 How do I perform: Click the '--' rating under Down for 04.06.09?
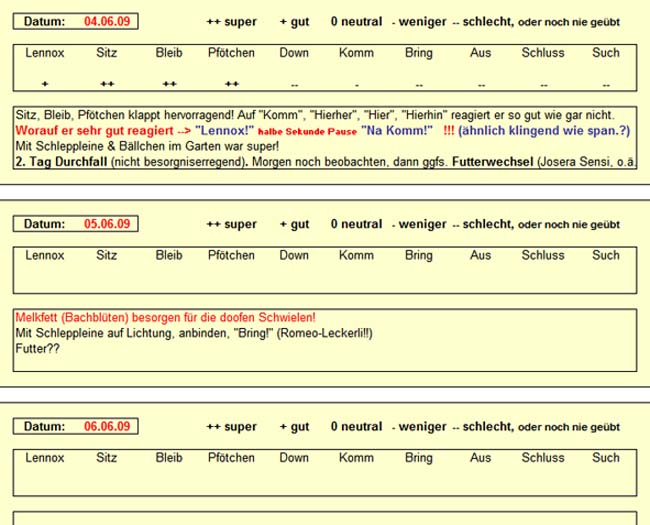[294, 85]
